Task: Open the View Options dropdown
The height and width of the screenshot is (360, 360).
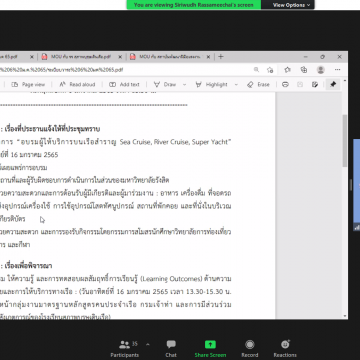Action: pos(291,5)
